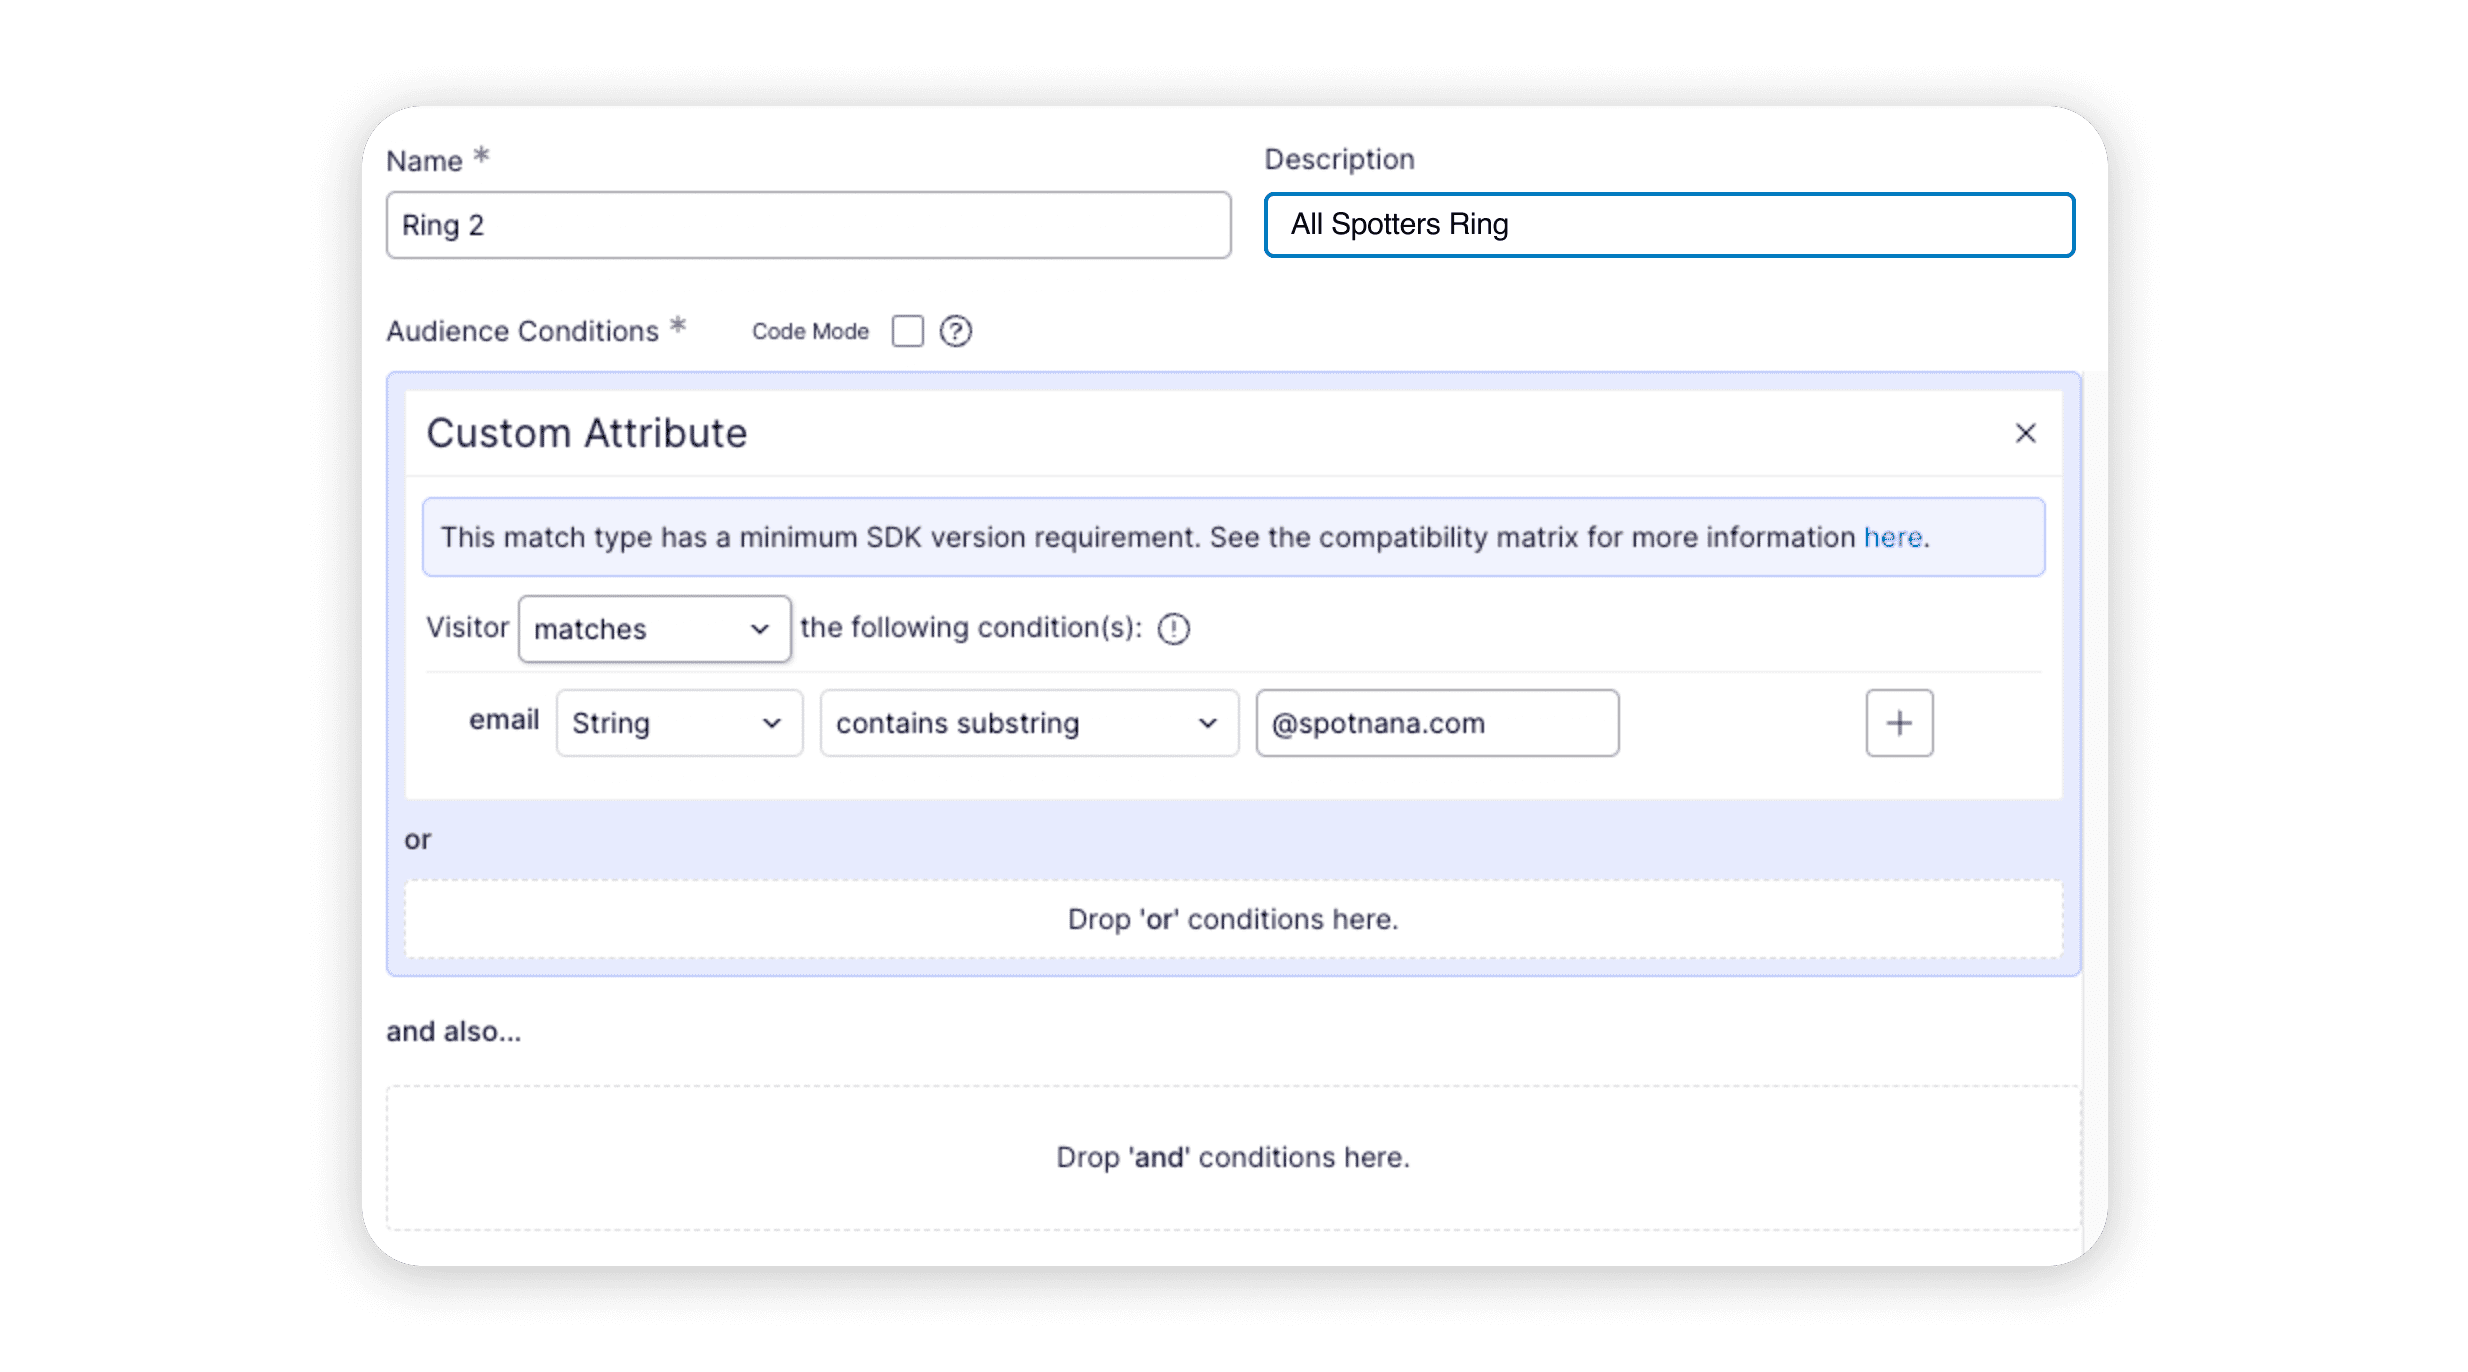Open the compatibility matrix 'here' link
Viewport: 2468px width, 1372px height.
point(1892,538)
